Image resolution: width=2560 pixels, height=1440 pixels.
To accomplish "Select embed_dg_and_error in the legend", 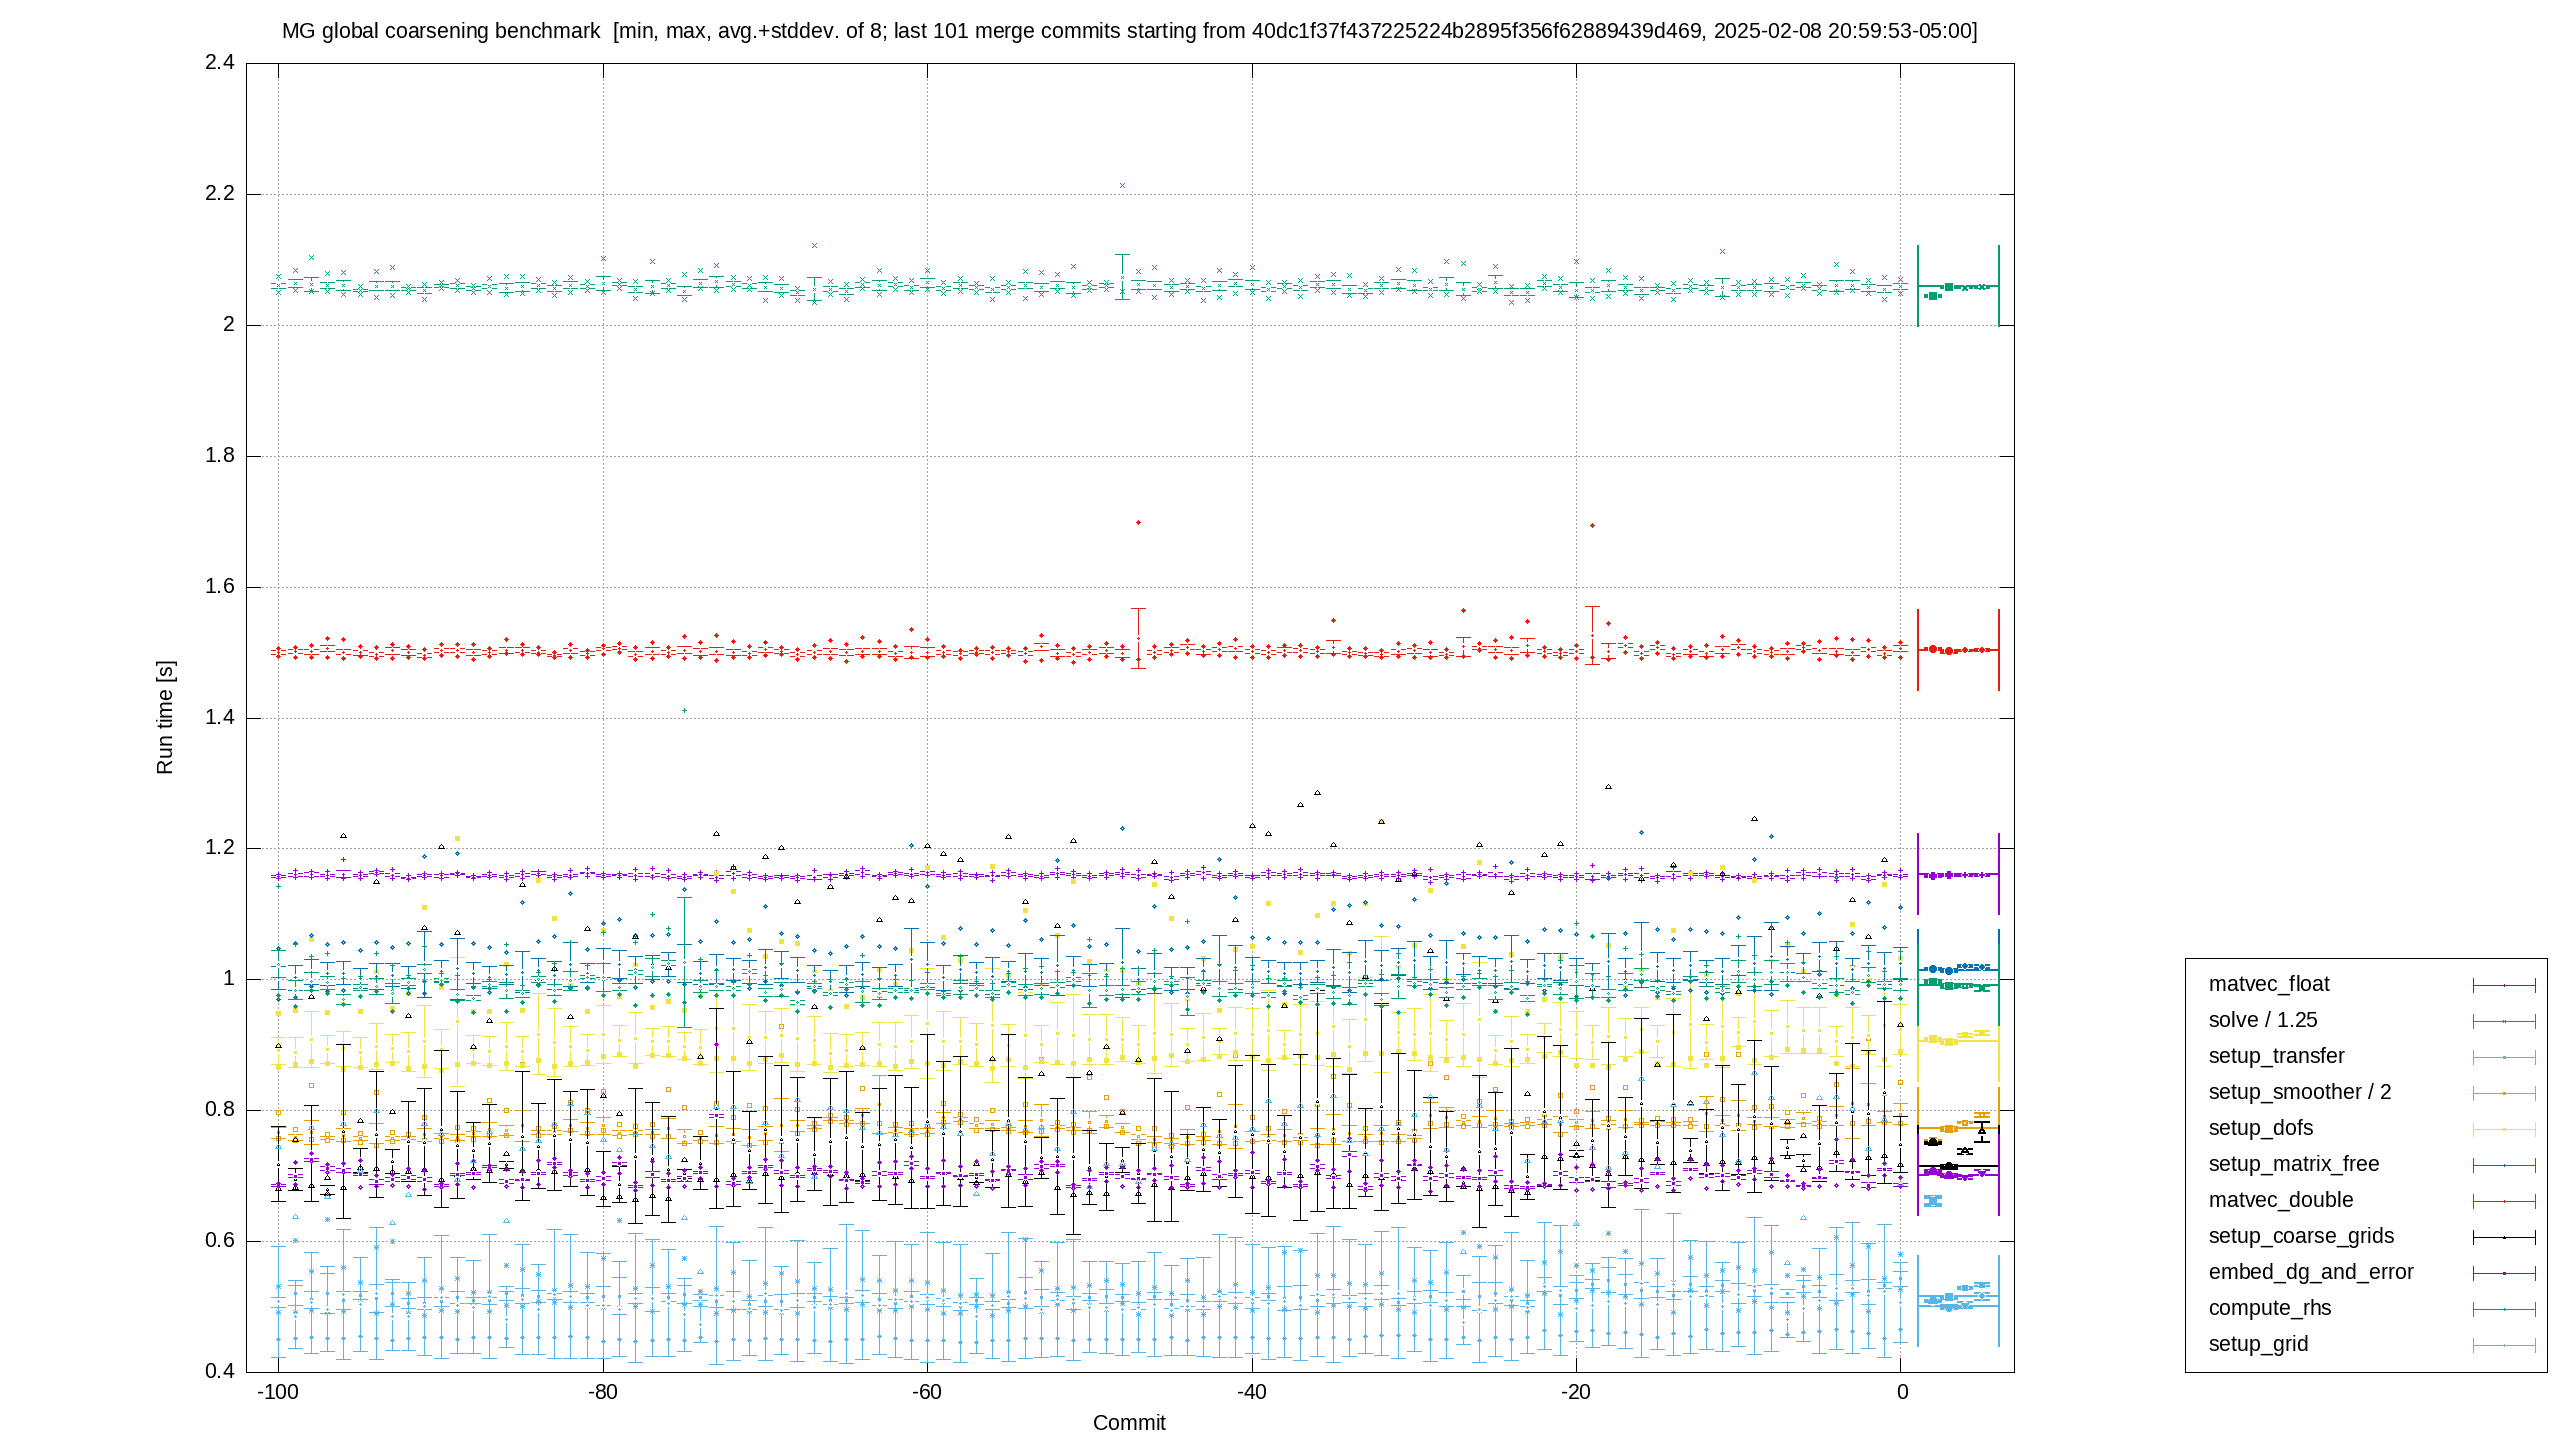I will pyautogui.click(x=2311, y=1272).
